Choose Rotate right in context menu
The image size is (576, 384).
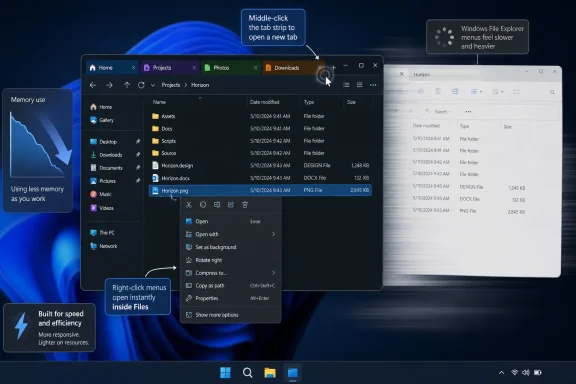pyautogui.click(x=231, y=260)
